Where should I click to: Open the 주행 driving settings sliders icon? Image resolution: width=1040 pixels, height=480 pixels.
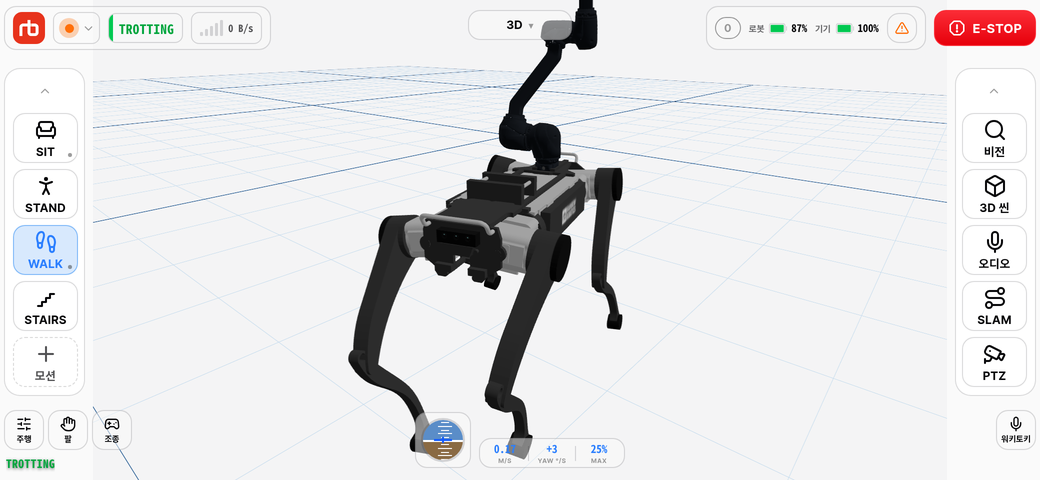24,430
